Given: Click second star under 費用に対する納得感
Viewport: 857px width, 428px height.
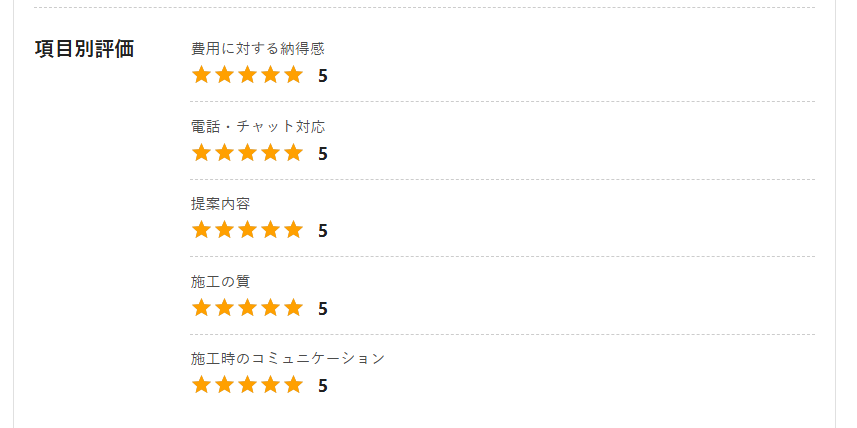Looking at the screenshot, I should click(224, 74).
